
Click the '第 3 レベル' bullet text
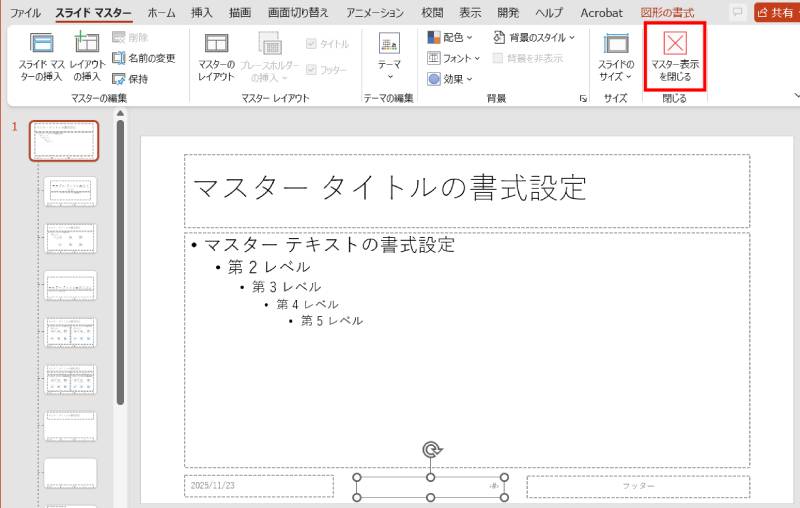click(287, 287)
